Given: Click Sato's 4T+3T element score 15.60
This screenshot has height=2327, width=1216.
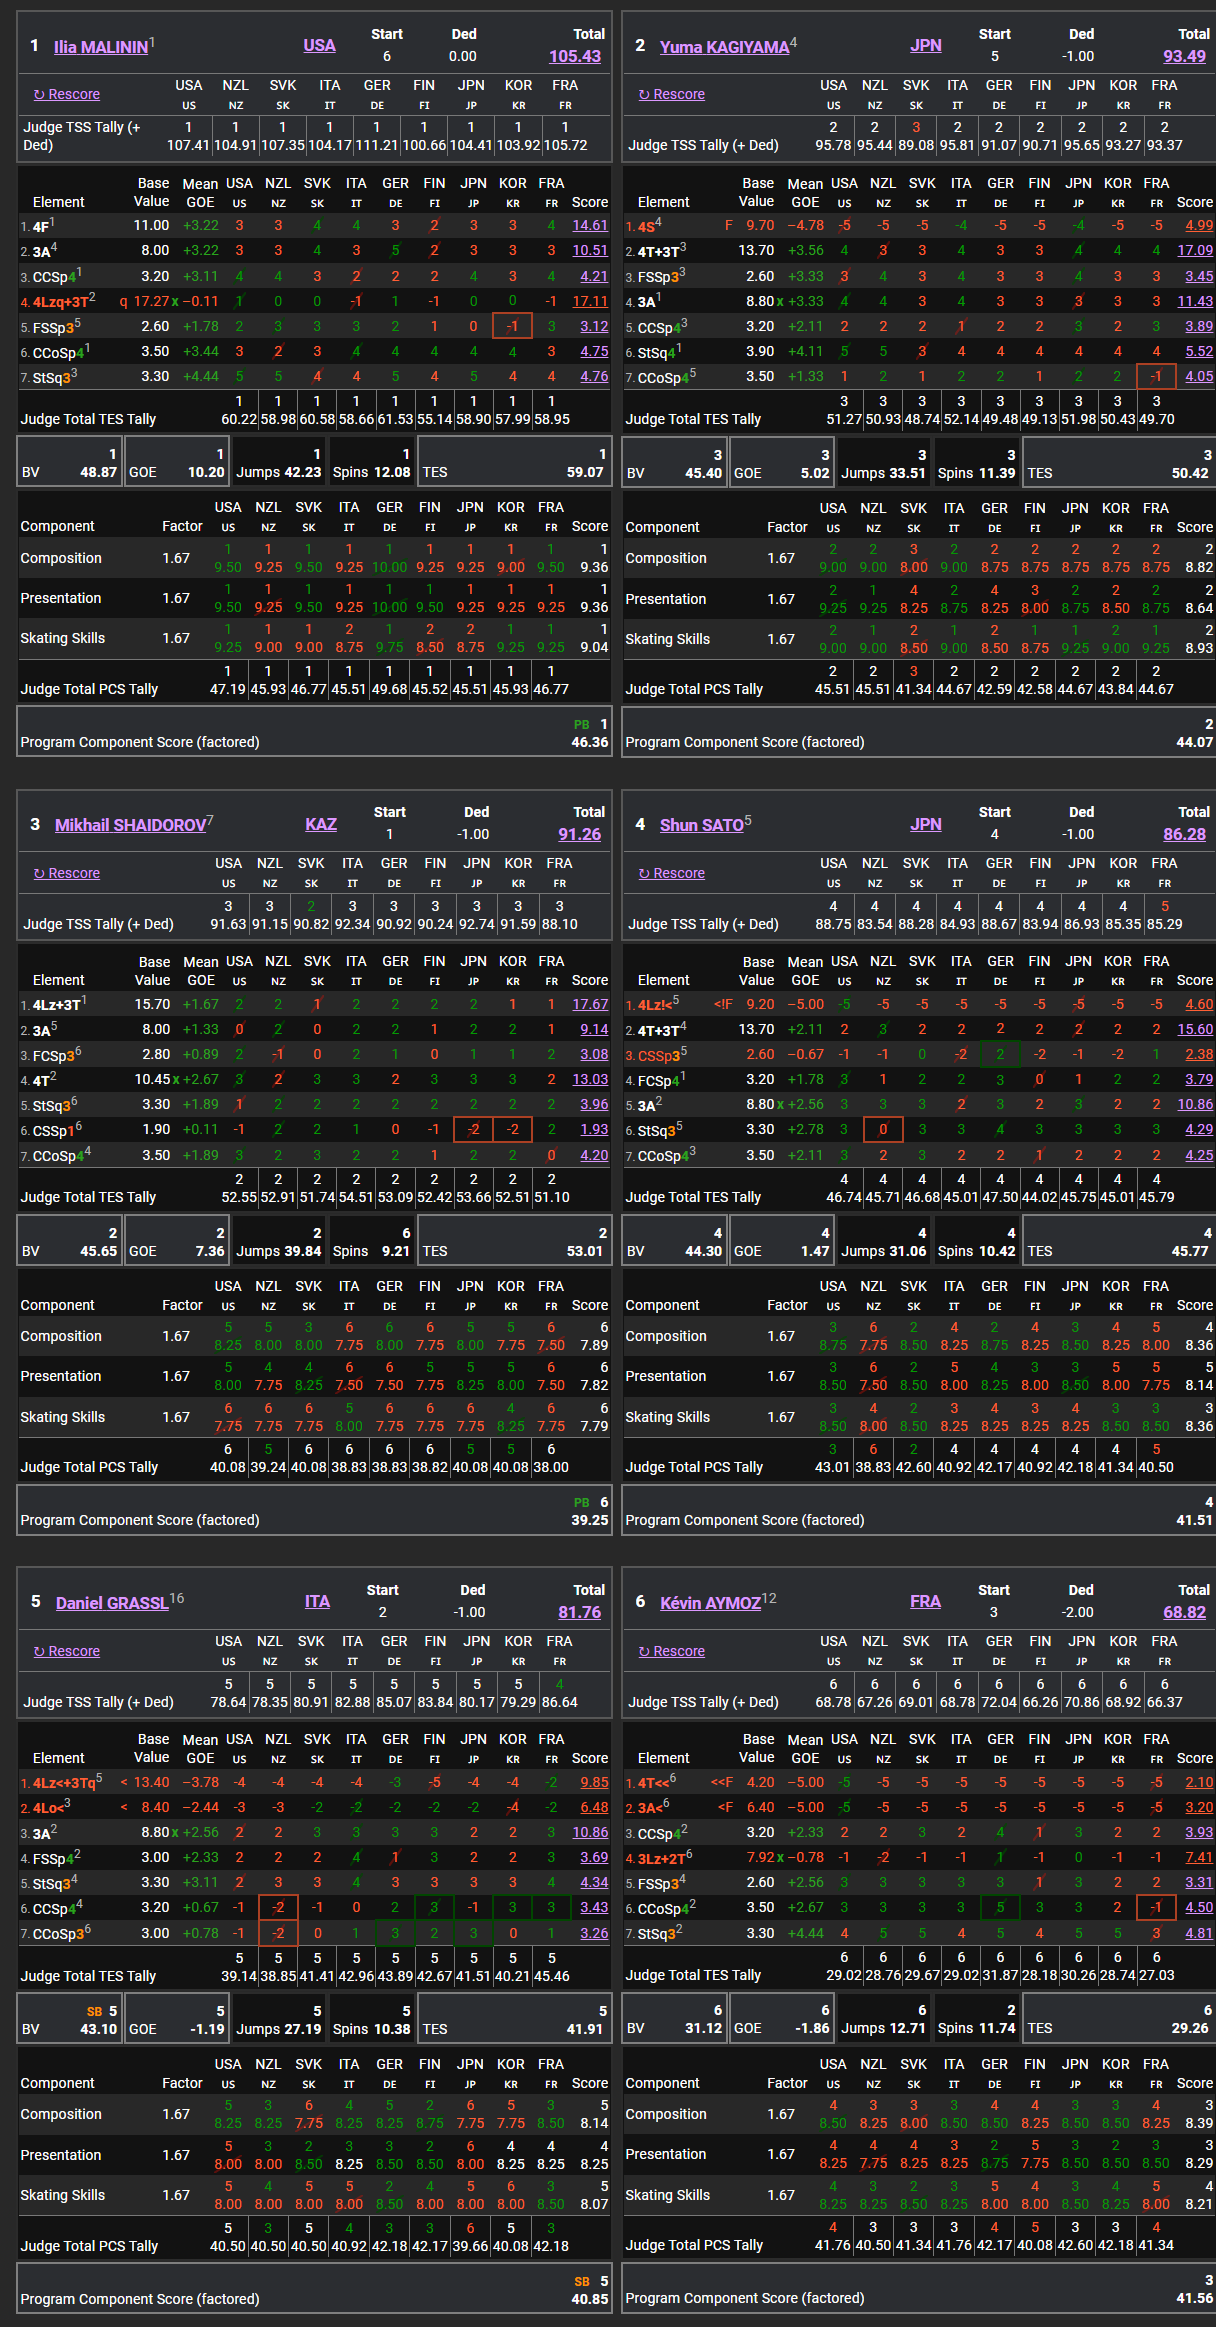Looking at the screenshot, I should click(1194, 1029).
